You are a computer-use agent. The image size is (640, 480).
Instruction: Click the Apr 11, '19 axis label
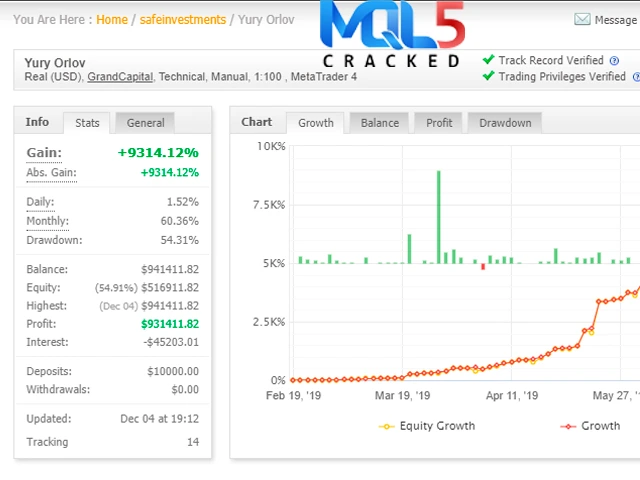512,396
